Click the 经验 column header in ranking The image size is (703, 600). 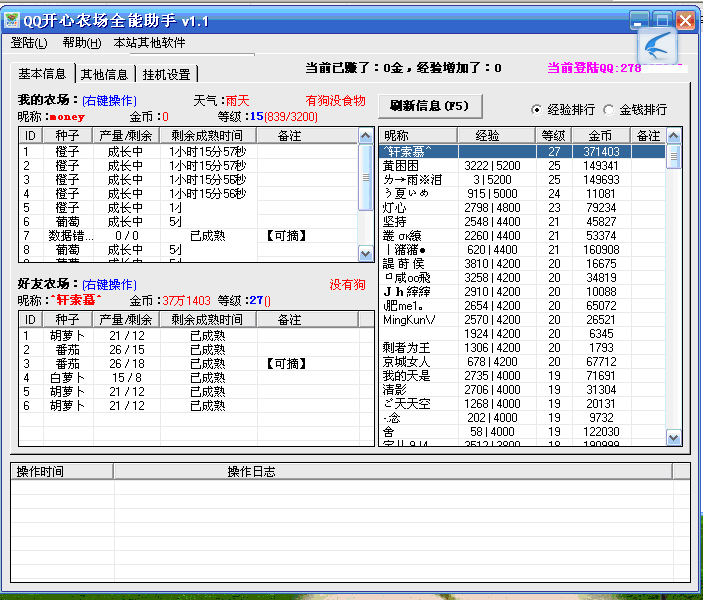coord(496,135)
